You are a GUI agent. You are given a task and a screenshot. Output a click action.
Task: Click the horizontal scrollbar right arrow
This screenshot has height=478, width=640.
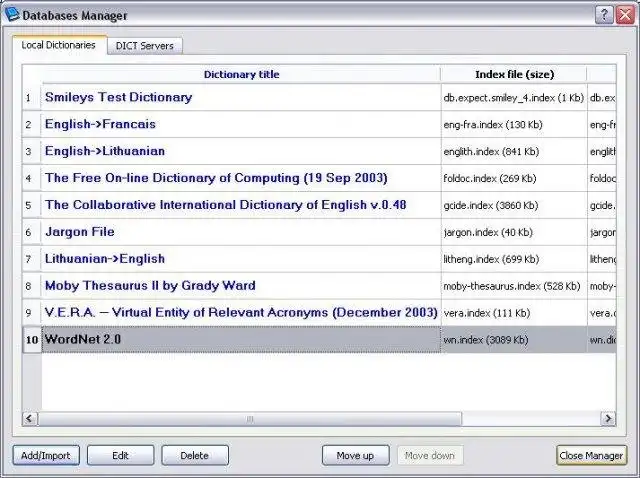[x=608, y=418]
